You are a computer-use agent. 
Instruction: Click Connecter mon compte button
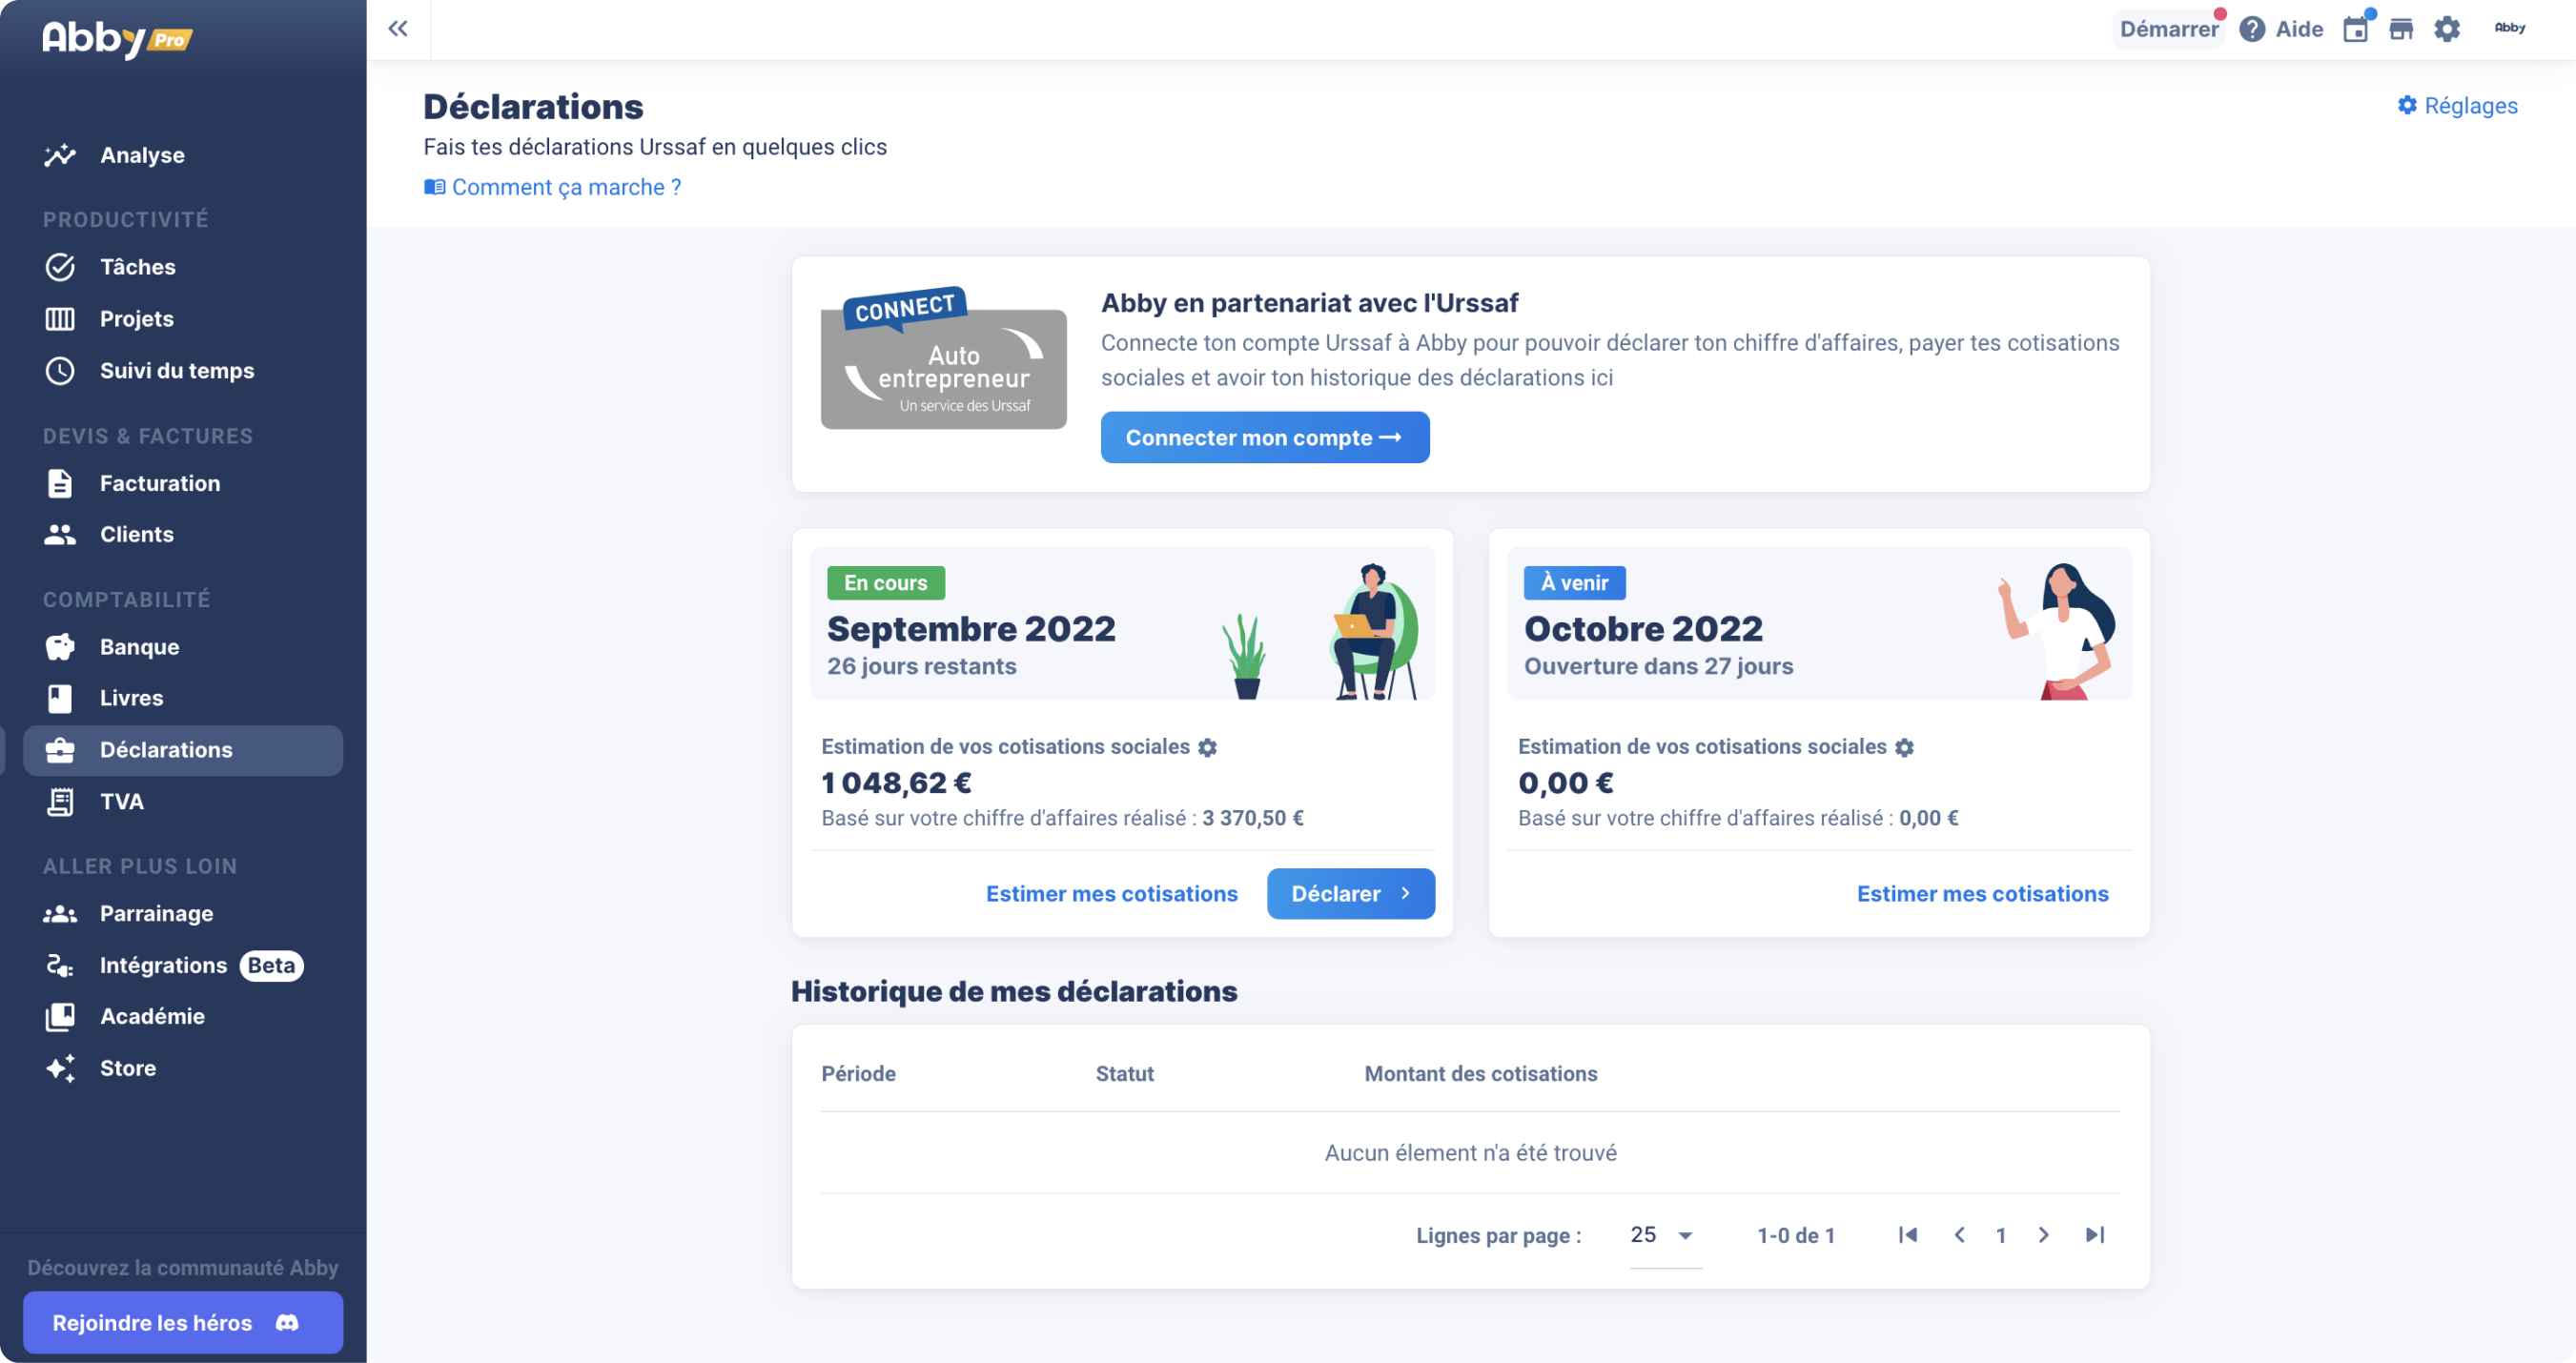point(1264,437)
